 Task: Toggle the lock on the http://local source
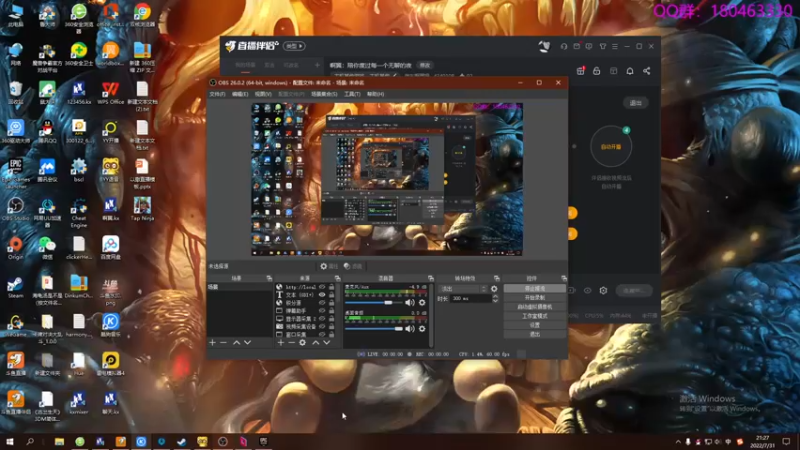332,287
